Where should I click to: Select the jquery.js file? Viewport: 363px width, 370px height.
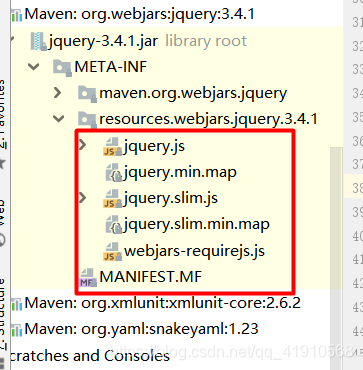click(154, 146)
